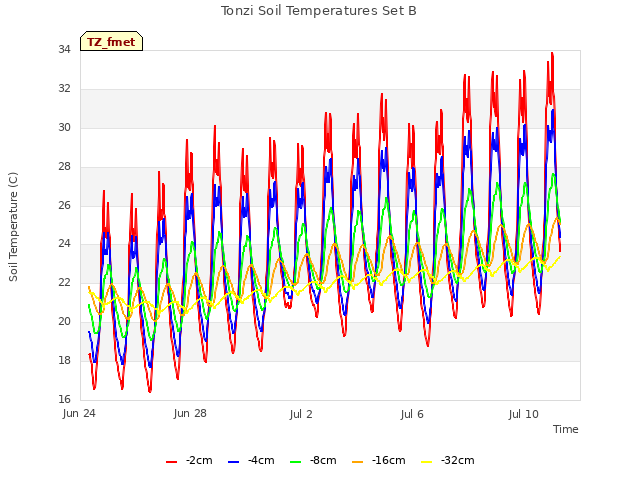Click the Time axis label
This screenshot has height=480, width=640.
click(566, 429)
